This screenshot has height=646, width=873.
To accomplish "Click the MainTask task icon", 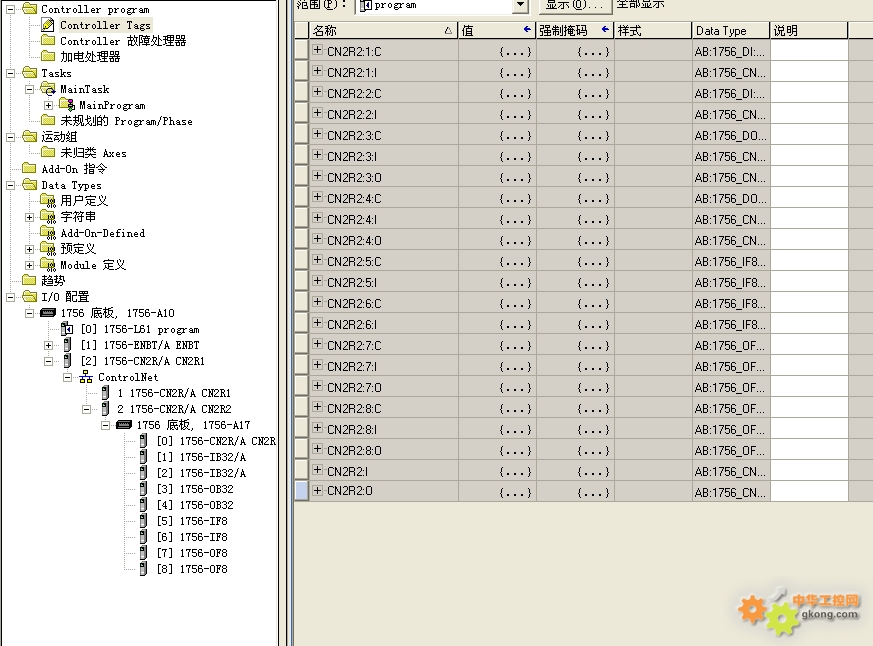I will 49,89.
